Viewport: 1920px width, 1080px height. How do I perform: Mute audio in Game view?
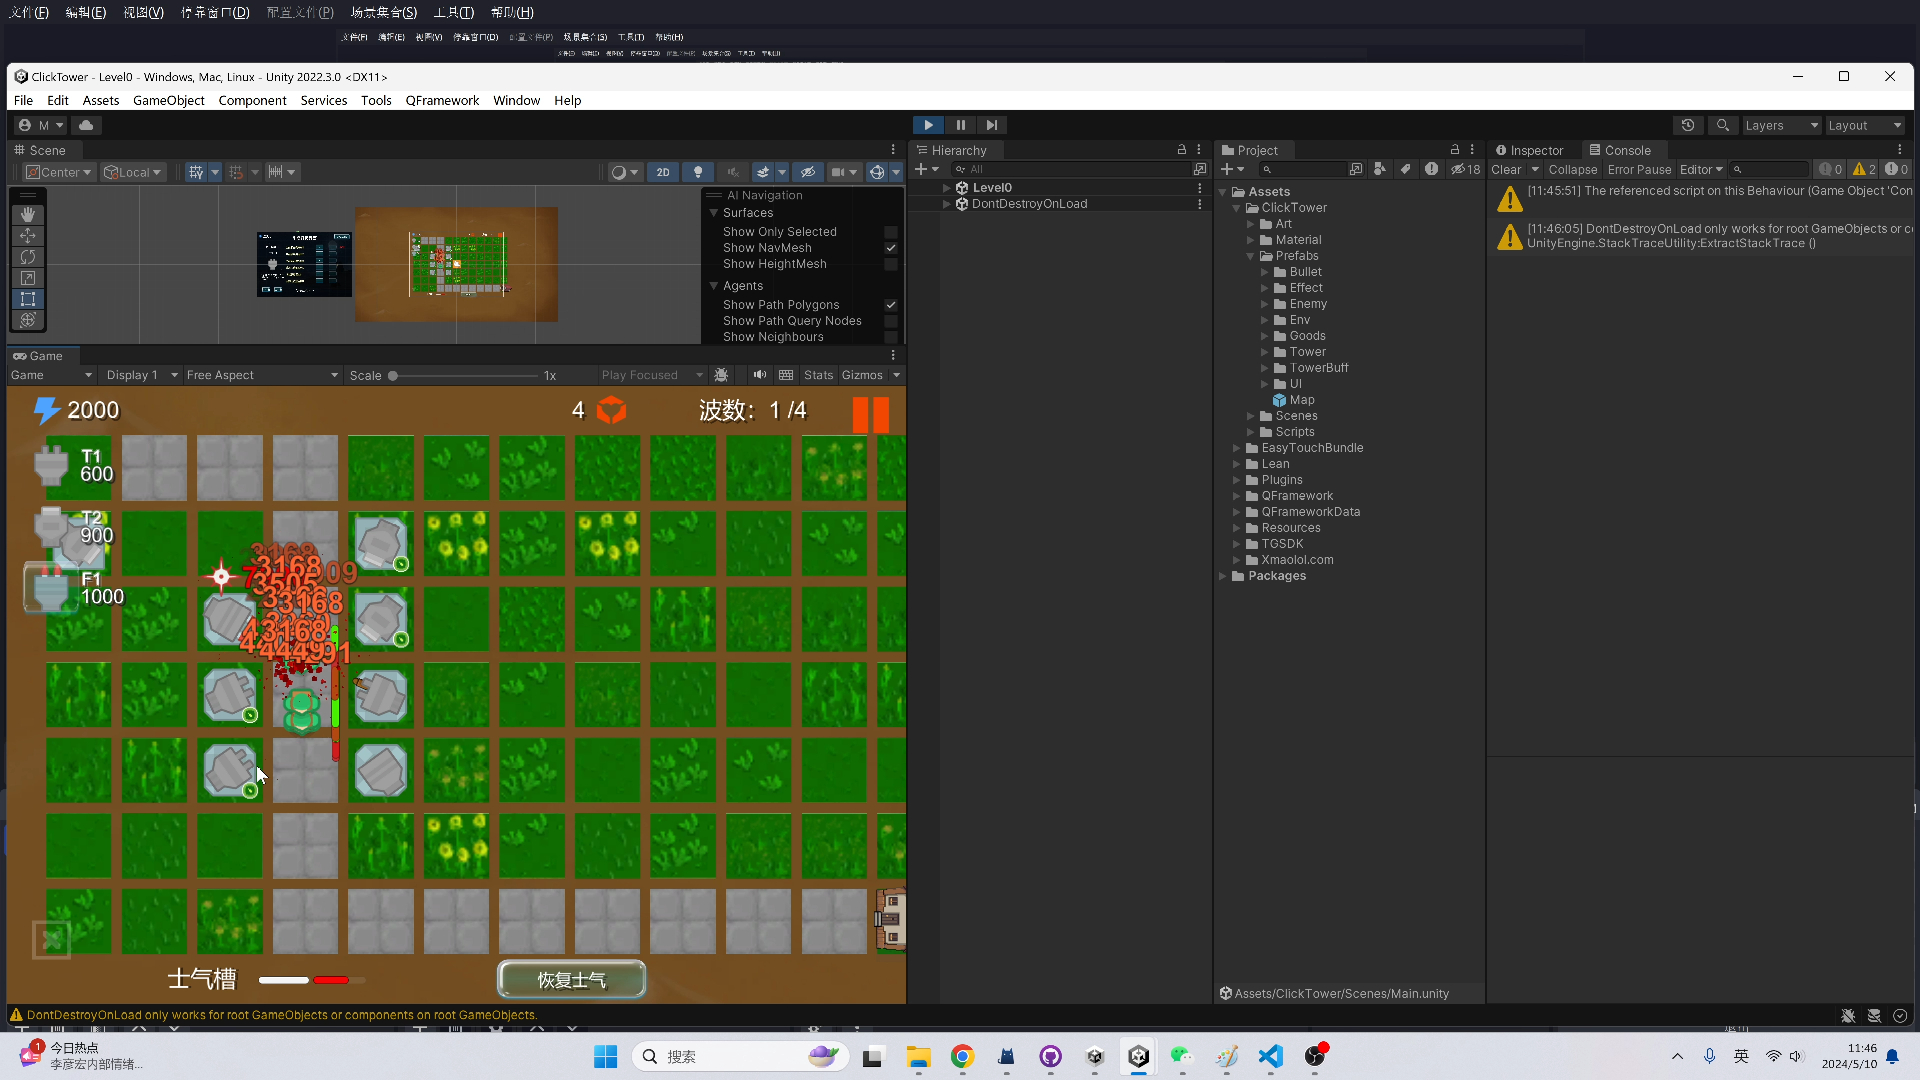(x=760, y=375)
